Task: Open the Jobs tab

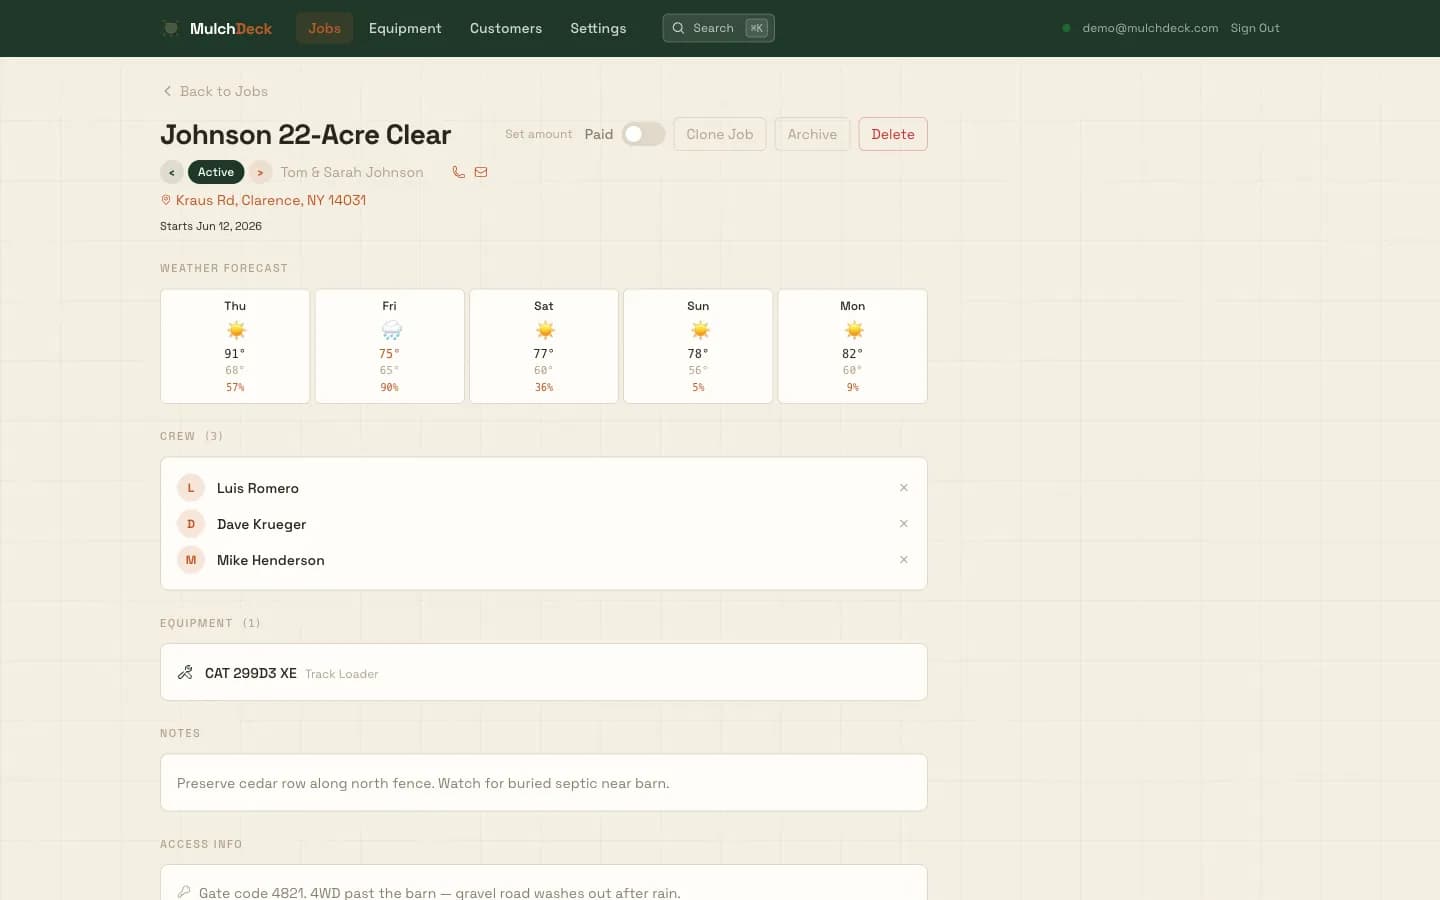Action: tap(324, 28)
